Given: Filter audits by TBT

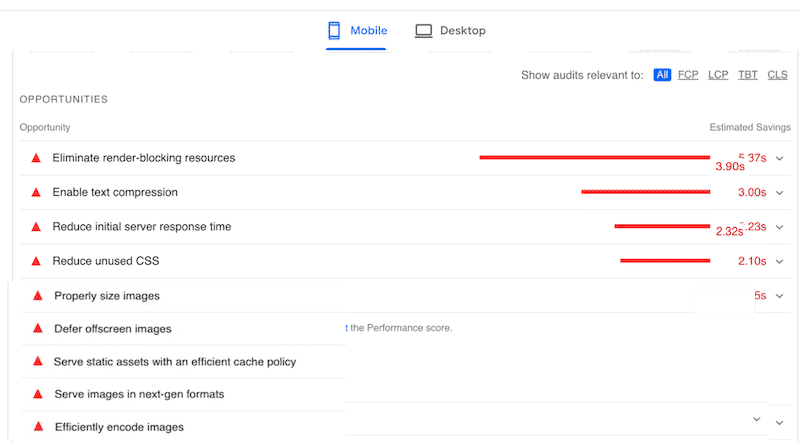Looking at the screenshot, I should 748,75.
